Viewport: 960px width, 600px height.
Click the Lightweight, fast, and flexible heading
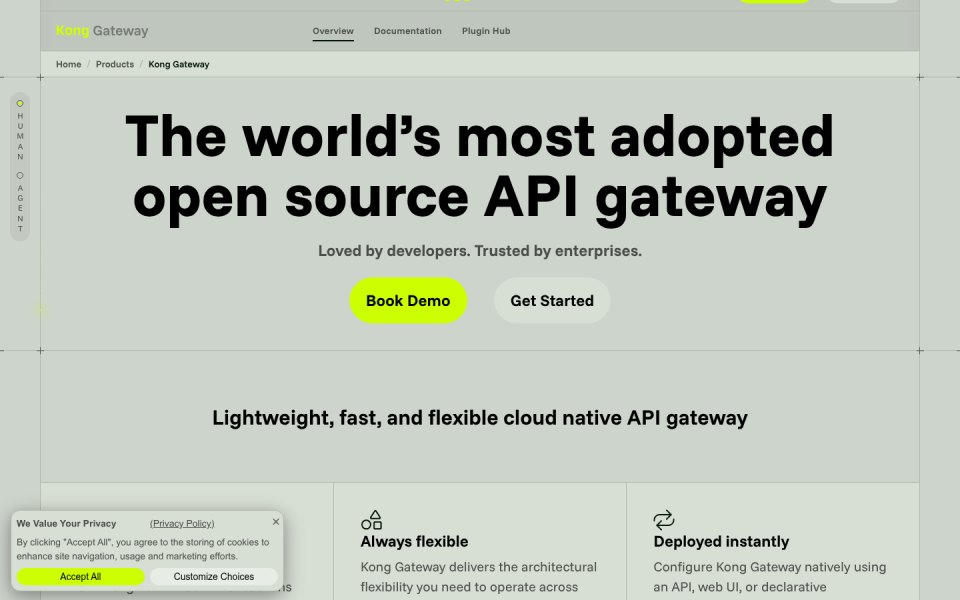480,418
